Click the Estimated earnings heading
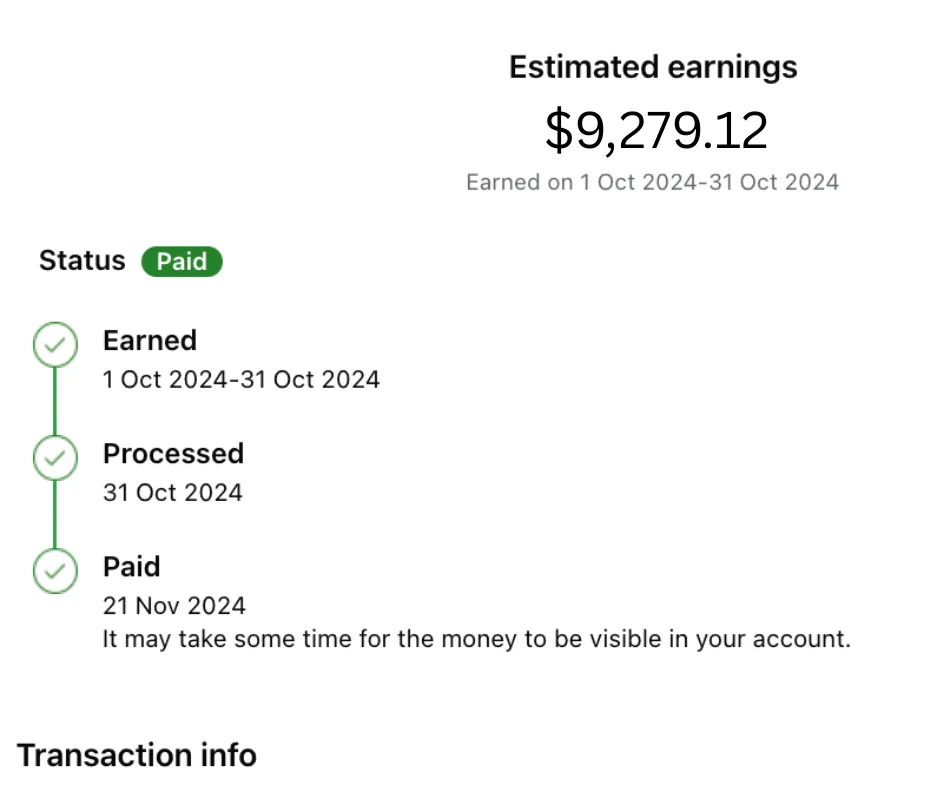This screenshot has height=788, width=940. (653, 67)
